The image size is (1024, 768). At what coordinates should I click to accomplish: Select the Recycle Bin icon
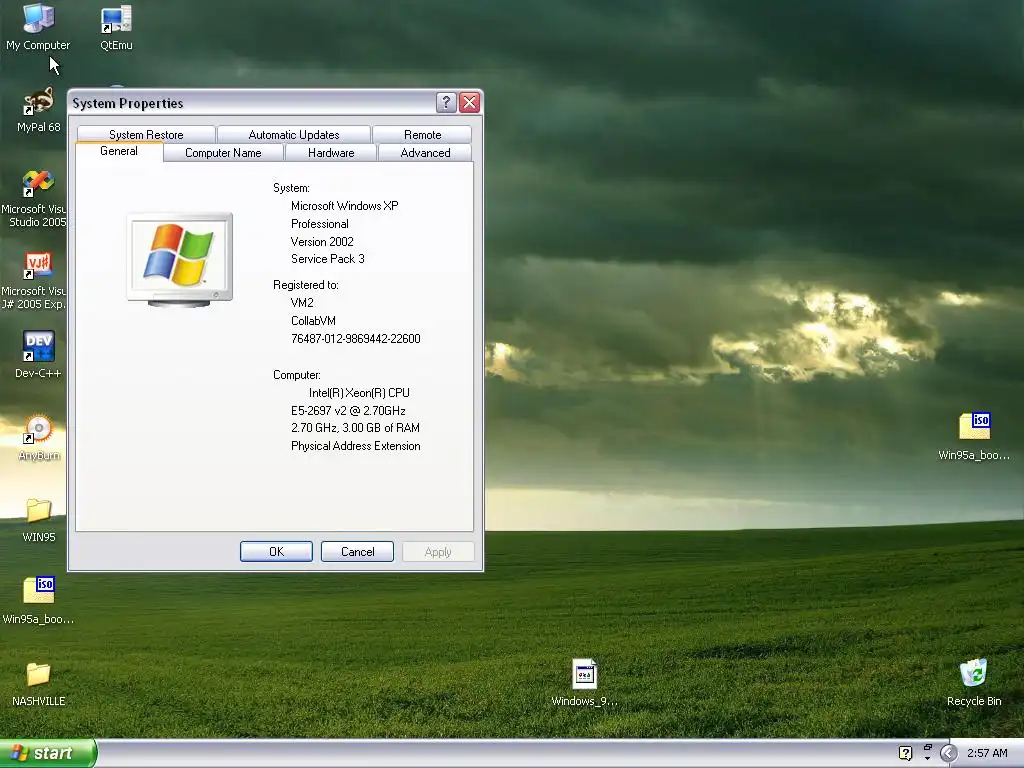pyautogui.click(x=974, y=682)
